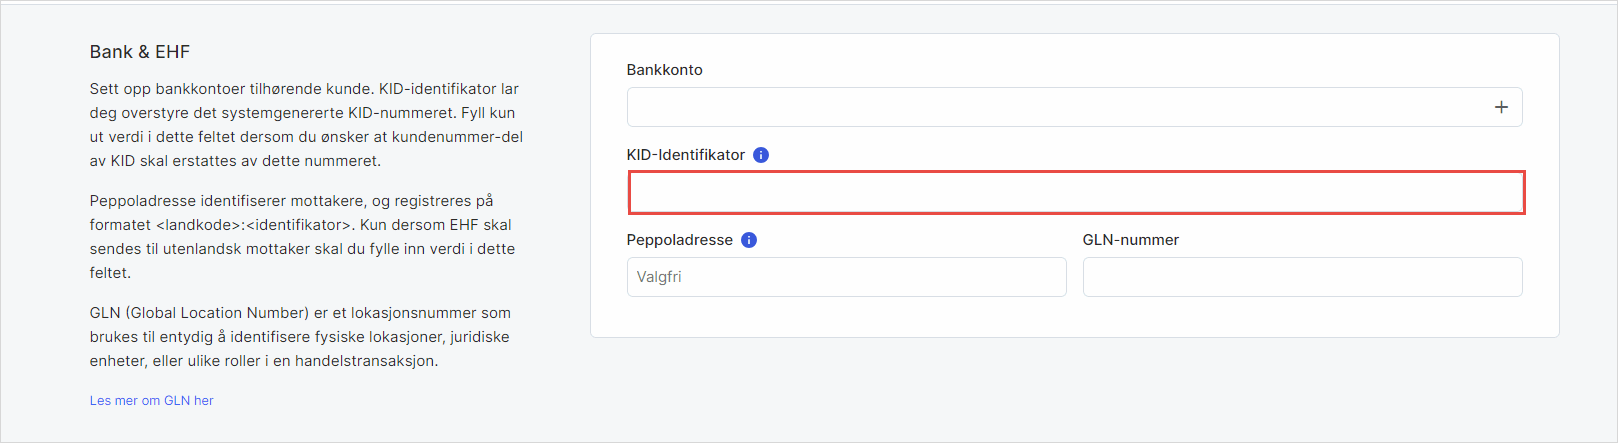Click the paragraph starting 'Sett opp bankkontoer'
The width and height of the screenshot is (1618, 443).
305,125
